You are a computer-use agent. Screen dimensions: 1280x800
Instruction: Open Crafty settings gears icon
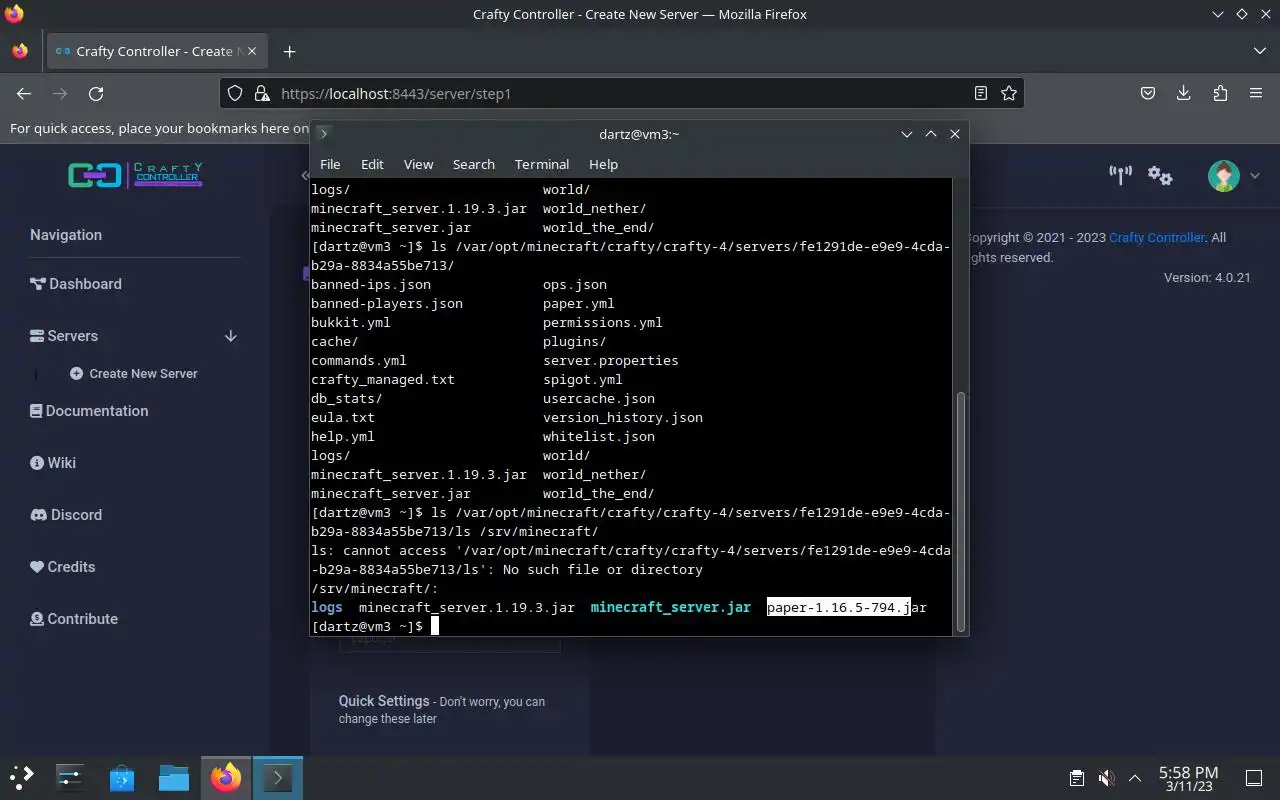tap(1160, 176)
